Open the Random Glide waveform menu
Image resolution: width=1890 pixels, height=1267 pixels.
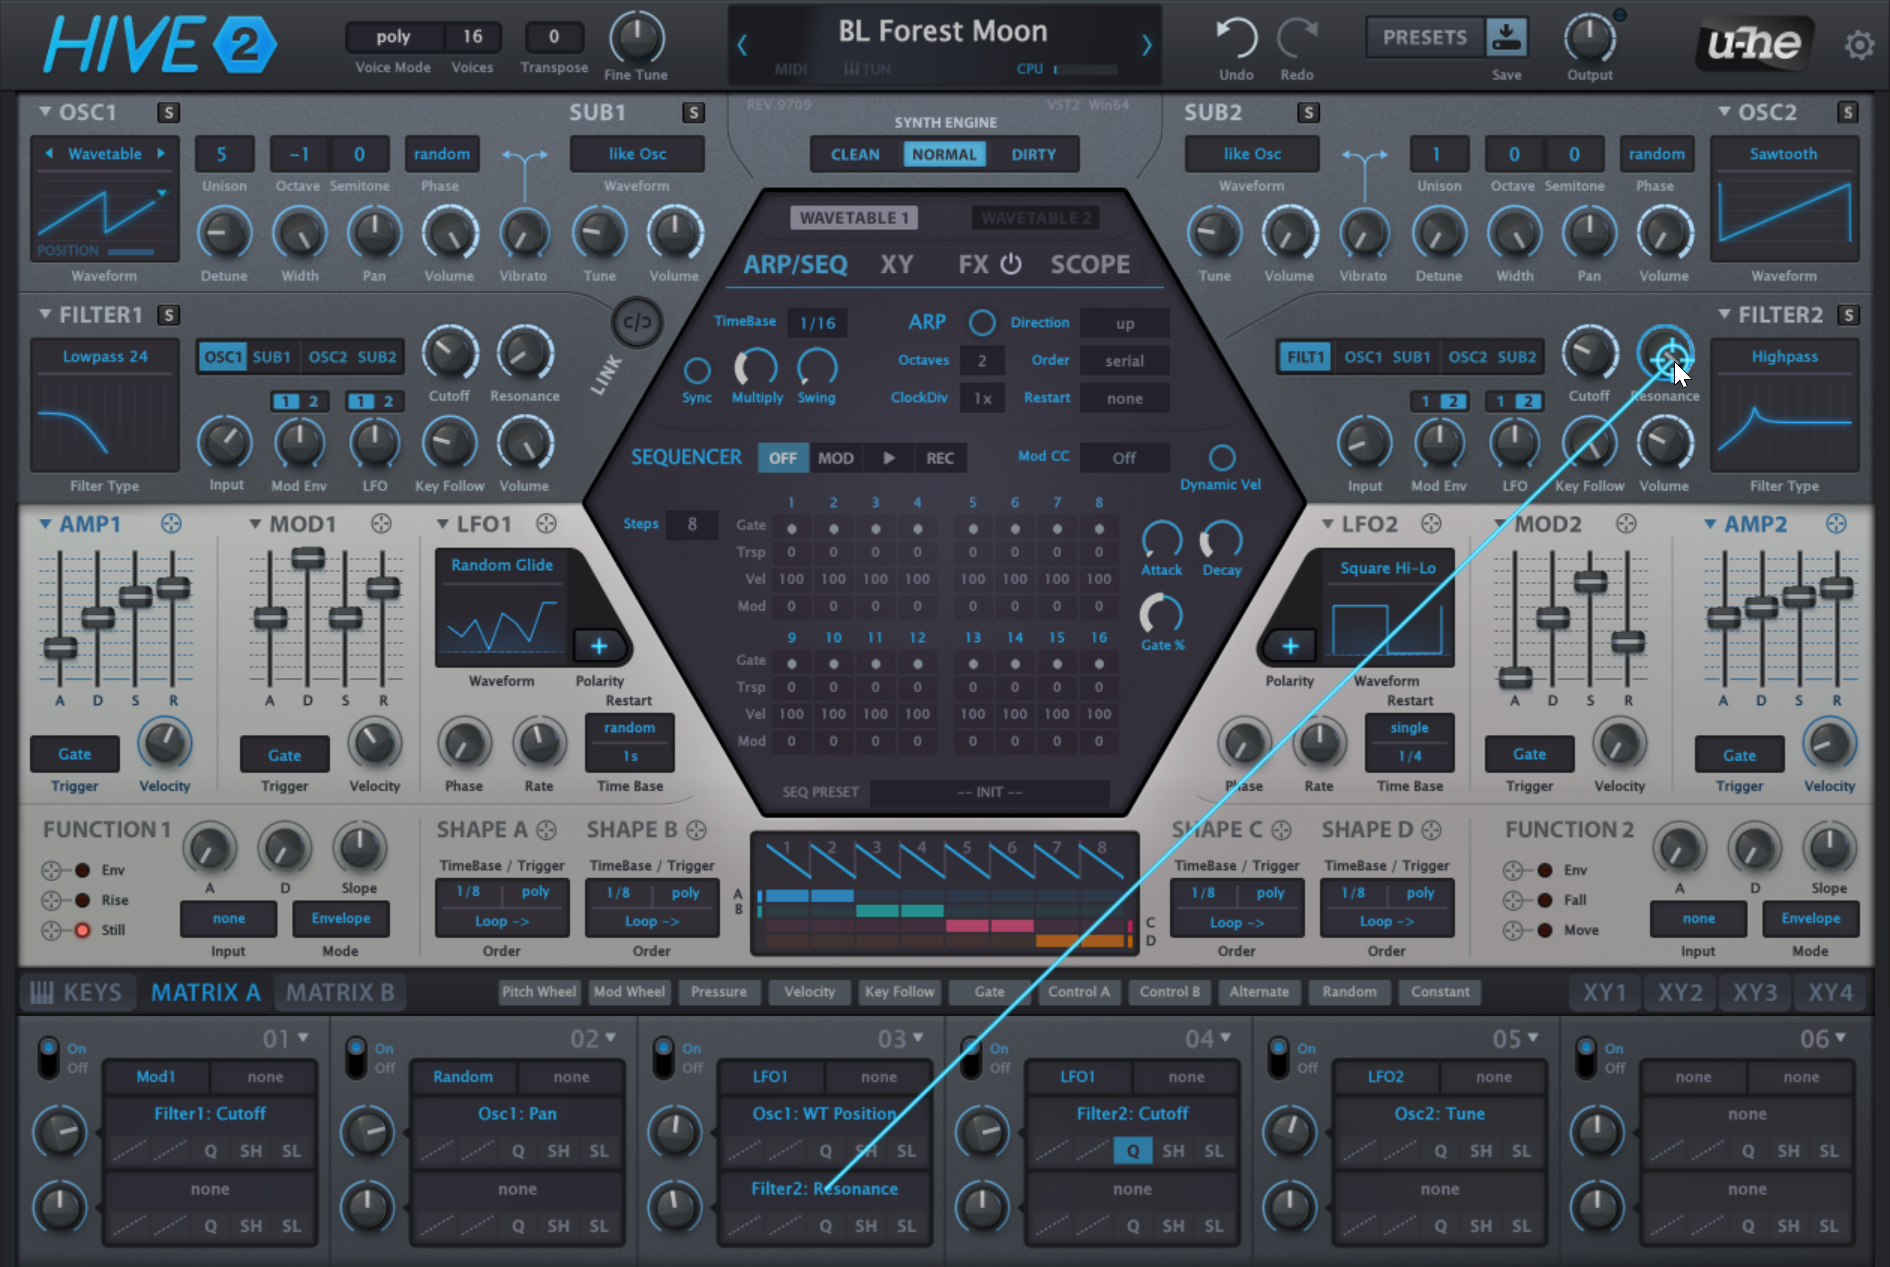[502, 565]
